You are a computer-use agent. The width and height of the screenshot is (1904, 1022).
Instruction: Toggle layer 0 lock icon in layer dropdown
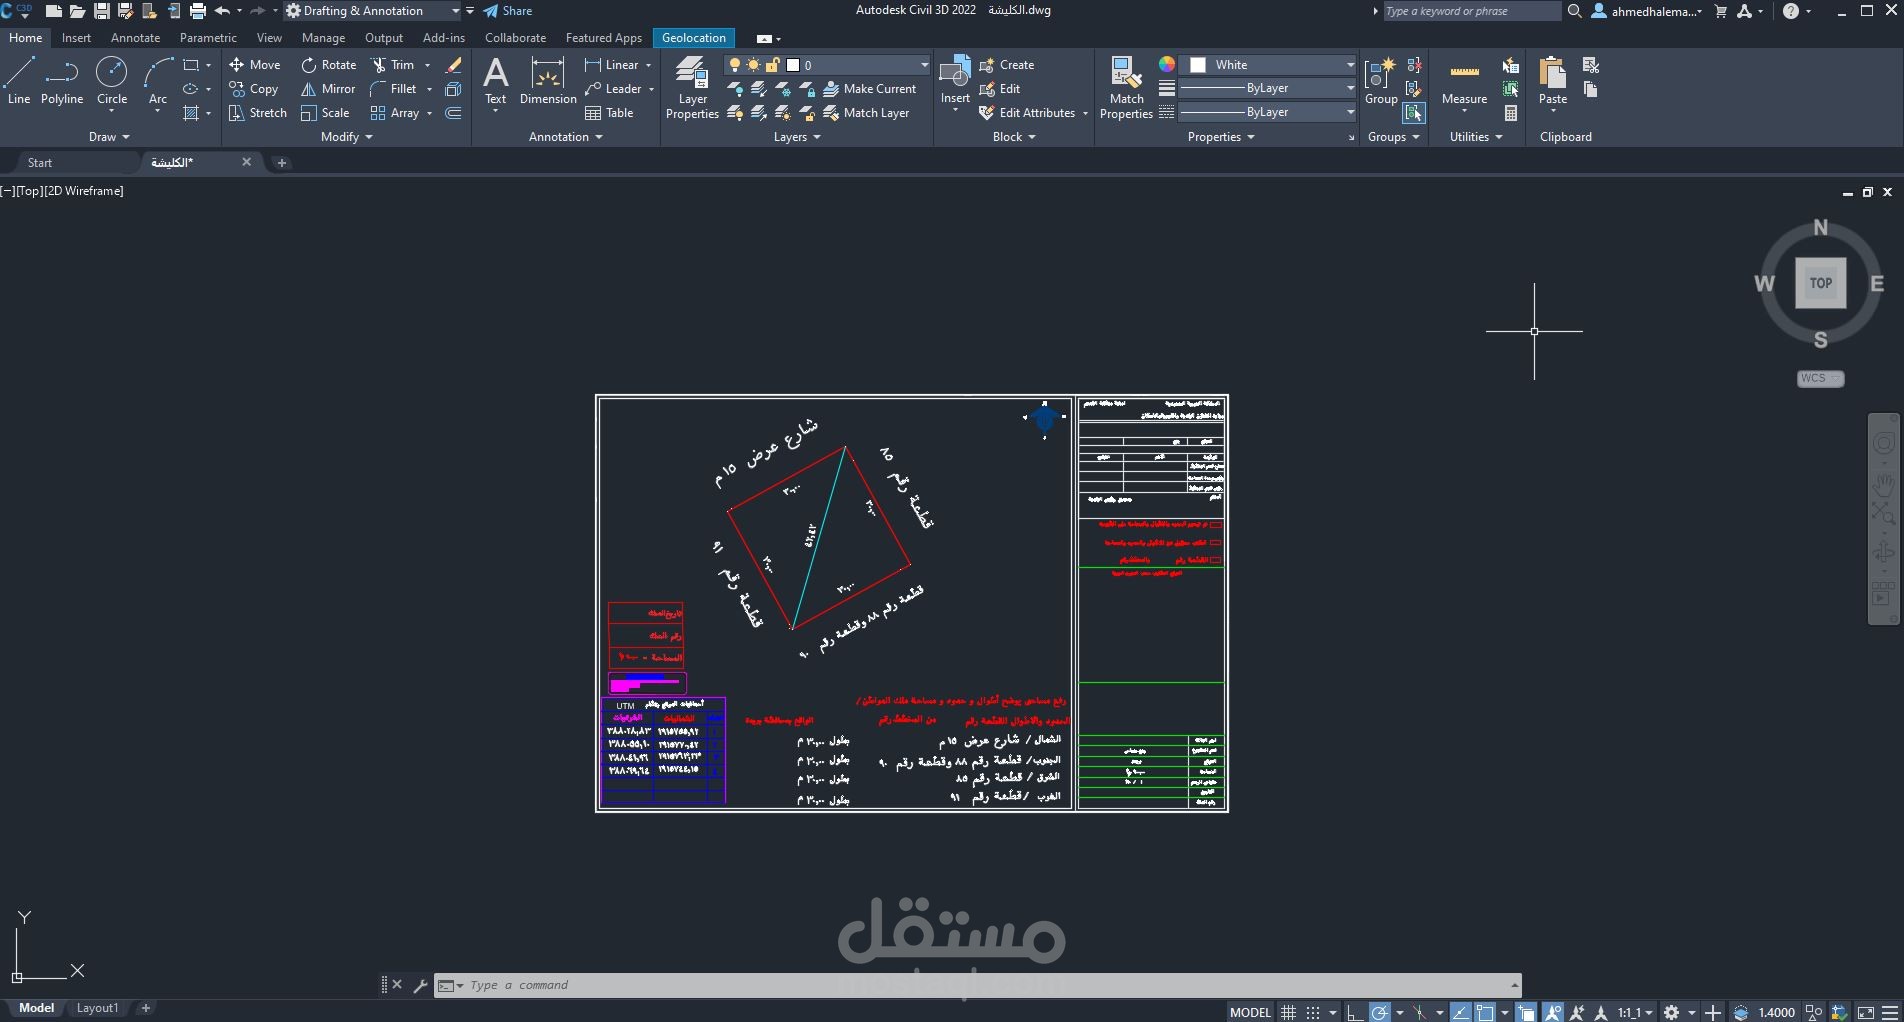[772, 64]
